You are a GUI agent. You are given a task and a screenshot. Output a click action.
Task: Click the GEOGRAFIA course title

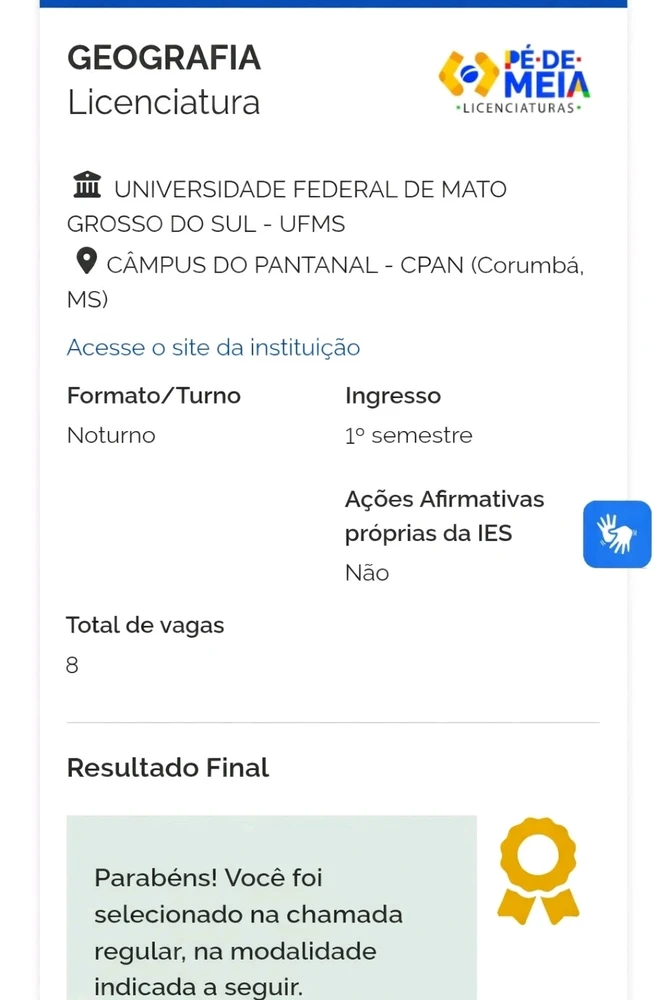click(164, 59)
